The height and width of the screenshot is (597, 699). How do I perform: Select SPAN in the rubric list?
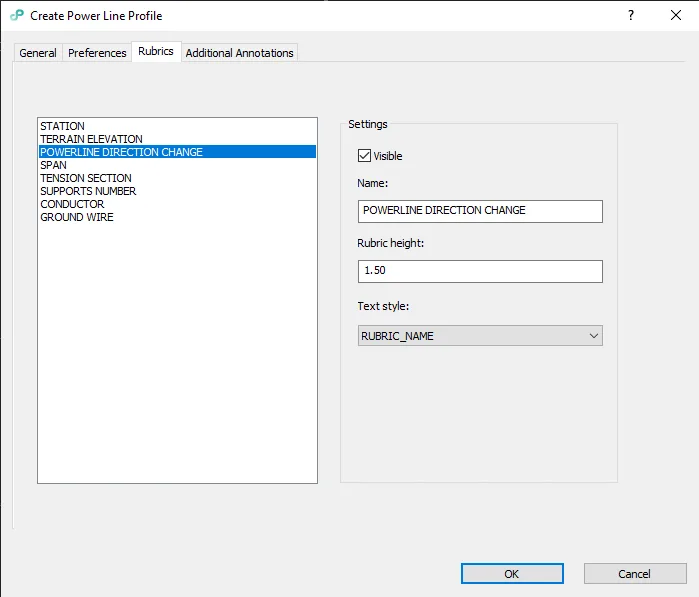177,165
